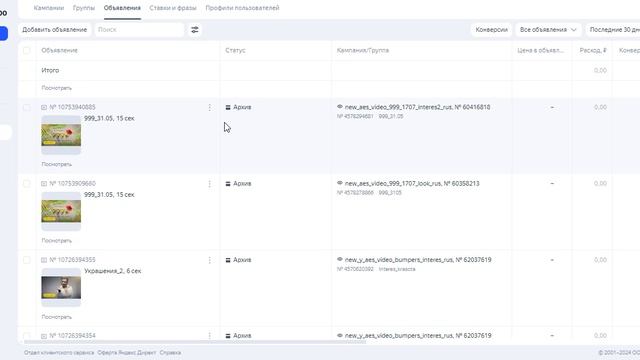Check the box for ad № 10726394355
This screenshot has height=360, width=640.
[27, 260]
